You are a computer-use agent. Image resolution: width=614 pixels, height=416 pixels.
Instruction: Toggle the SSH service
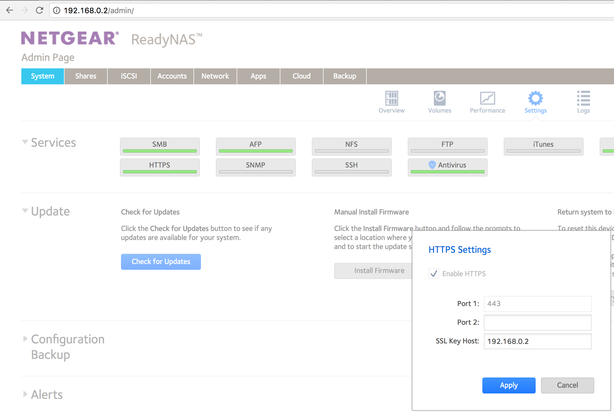(352, 167)
